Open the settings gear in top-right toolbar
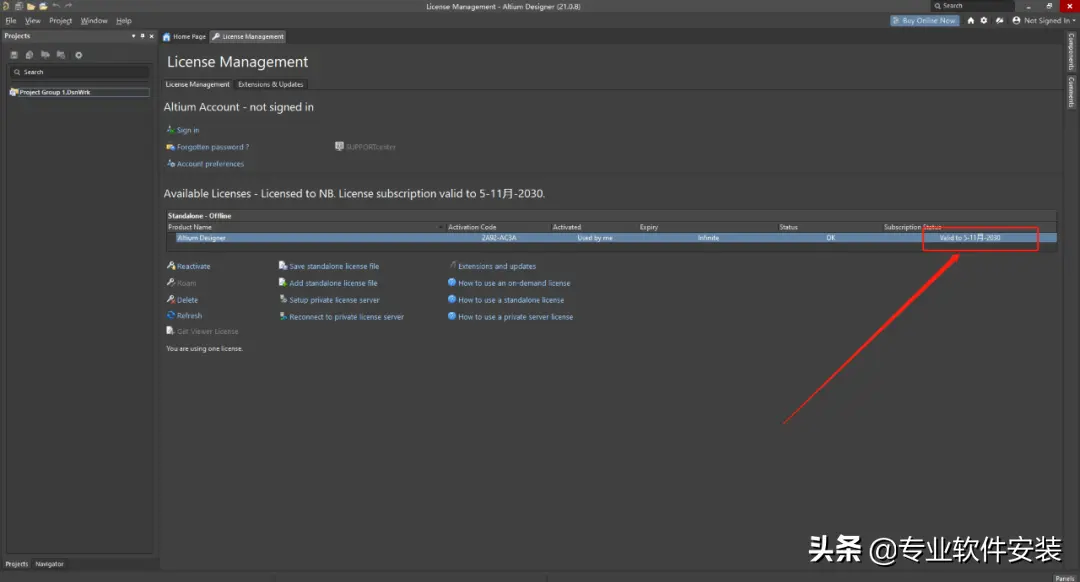 point(984,21)
